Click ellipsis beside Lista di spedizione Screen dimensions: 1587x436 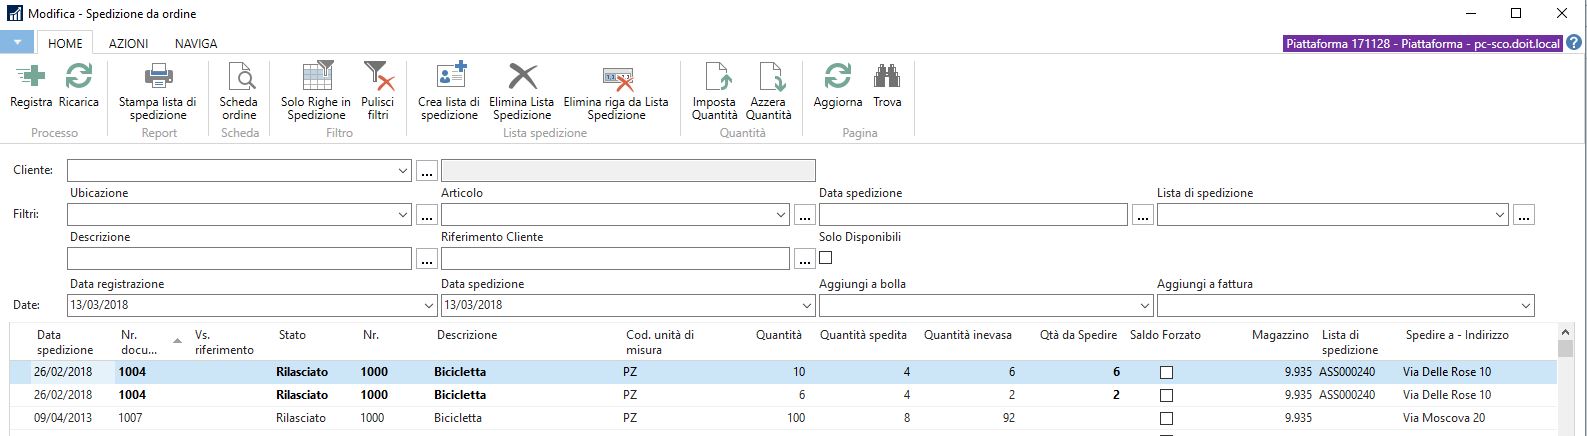click(1524, 215)
